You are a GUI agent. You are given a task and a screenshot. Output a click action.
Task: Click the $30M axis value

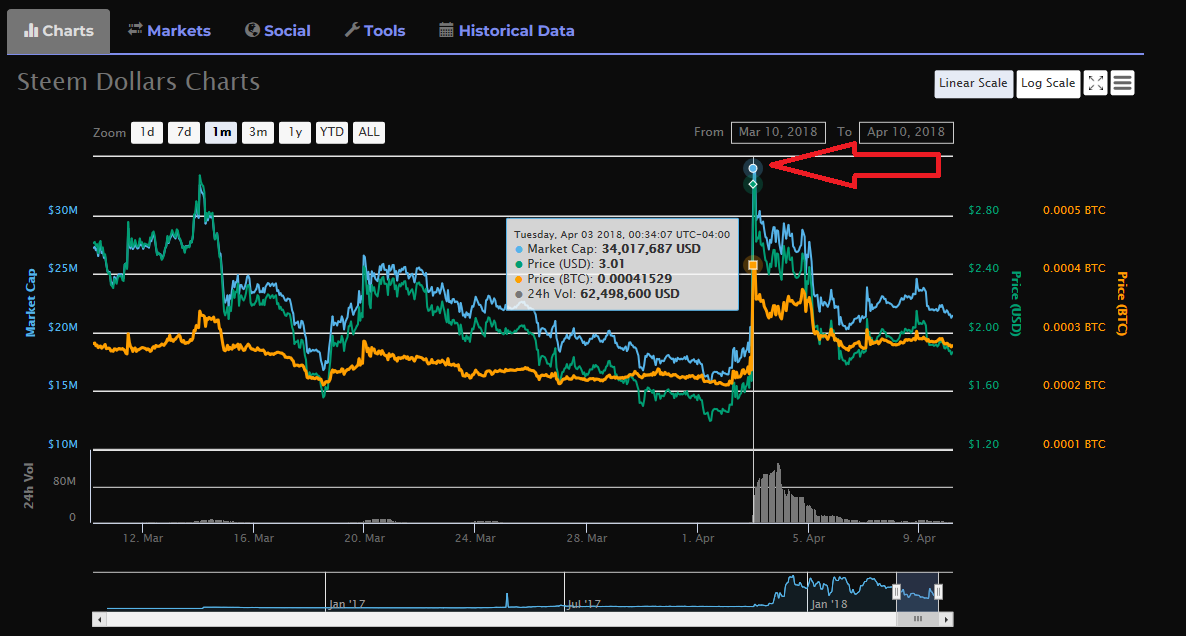tap(63, 210)
